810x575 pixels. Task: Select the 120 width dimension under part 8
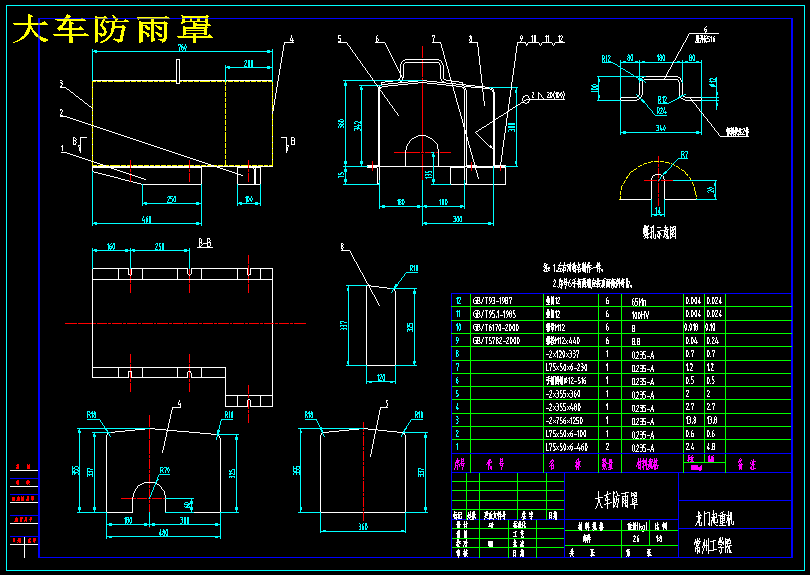(381, 378)
